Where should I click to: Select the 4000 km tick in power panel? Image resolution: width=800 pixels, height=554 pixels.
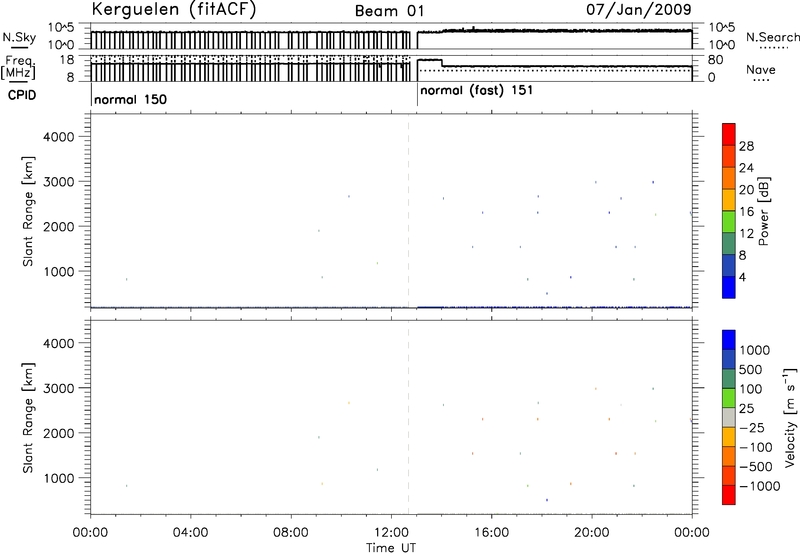[59, 137]
